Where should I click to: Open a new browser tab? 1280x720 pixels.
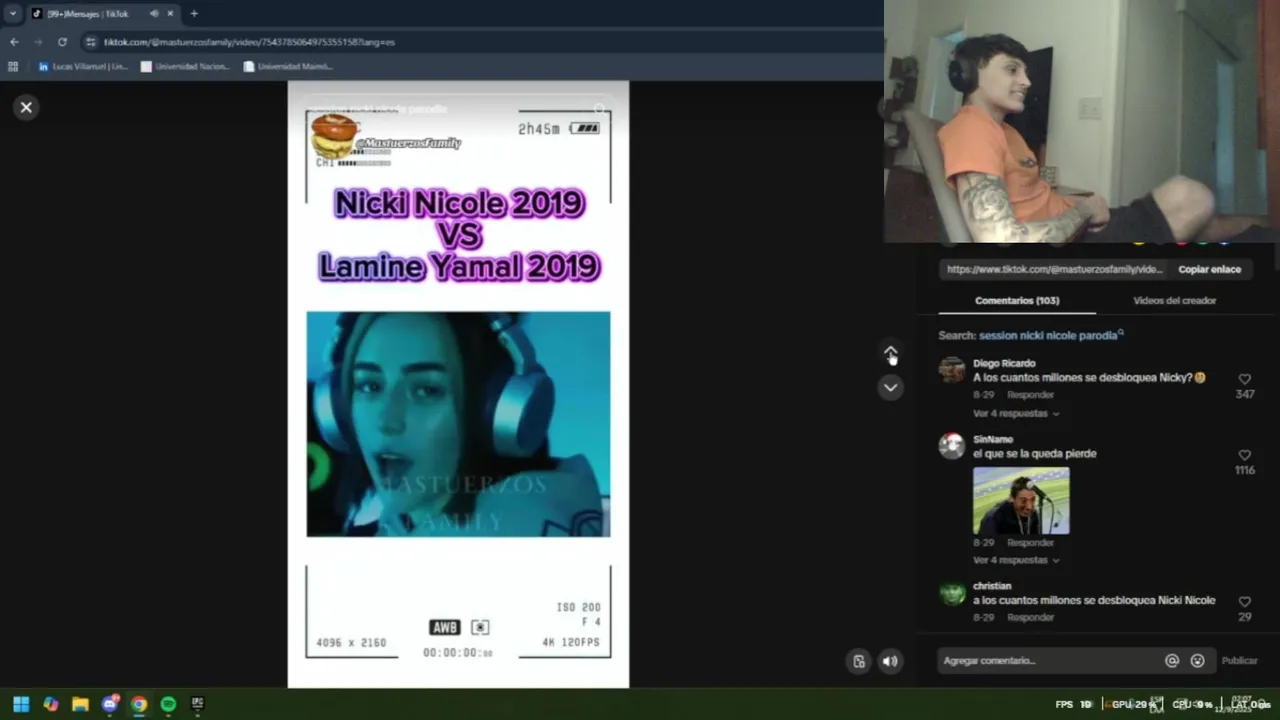tap(194, 13)
